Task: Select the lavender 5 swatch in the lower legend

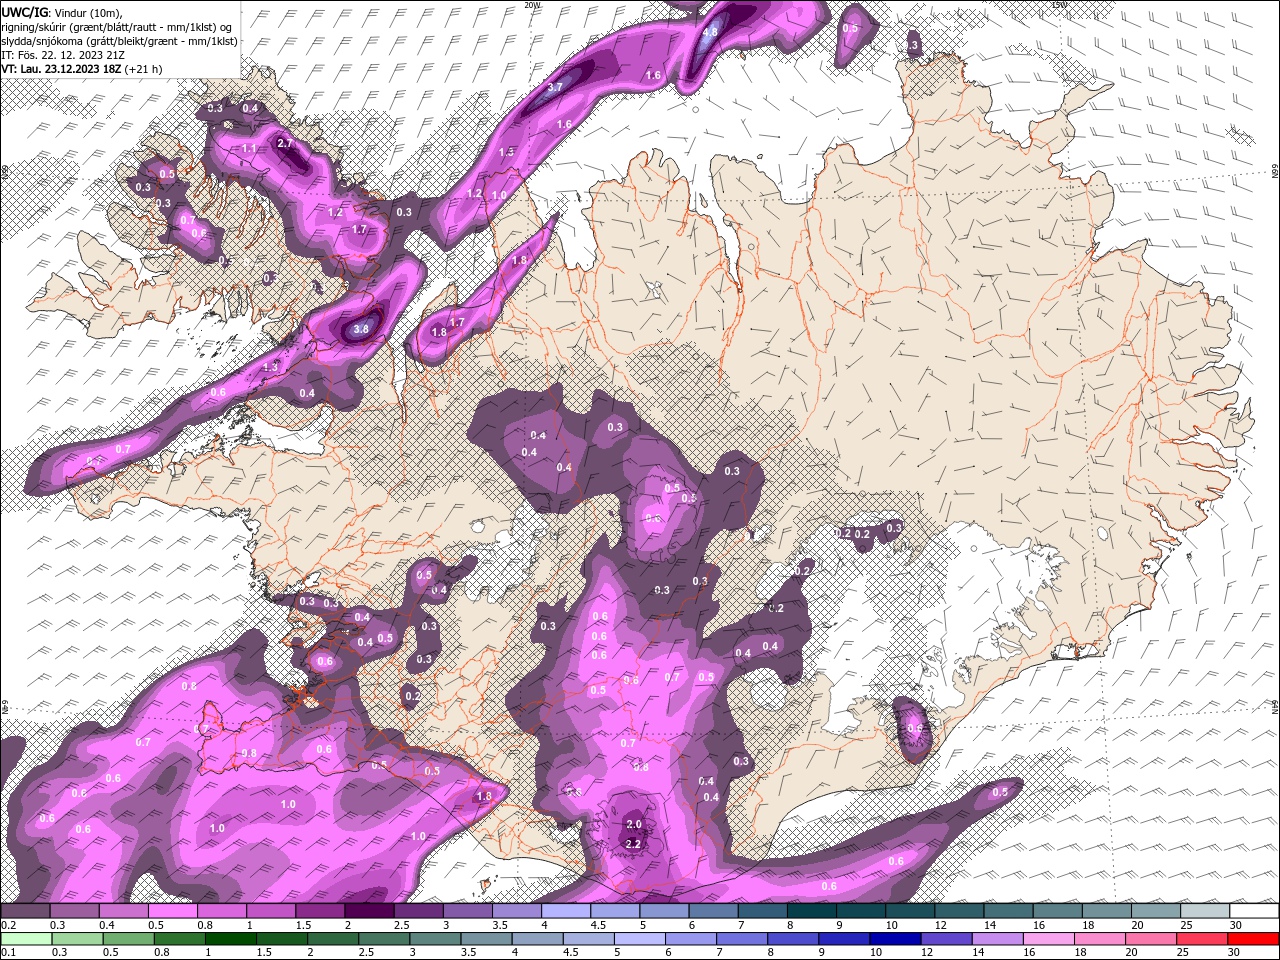Action: pos(639,939)
